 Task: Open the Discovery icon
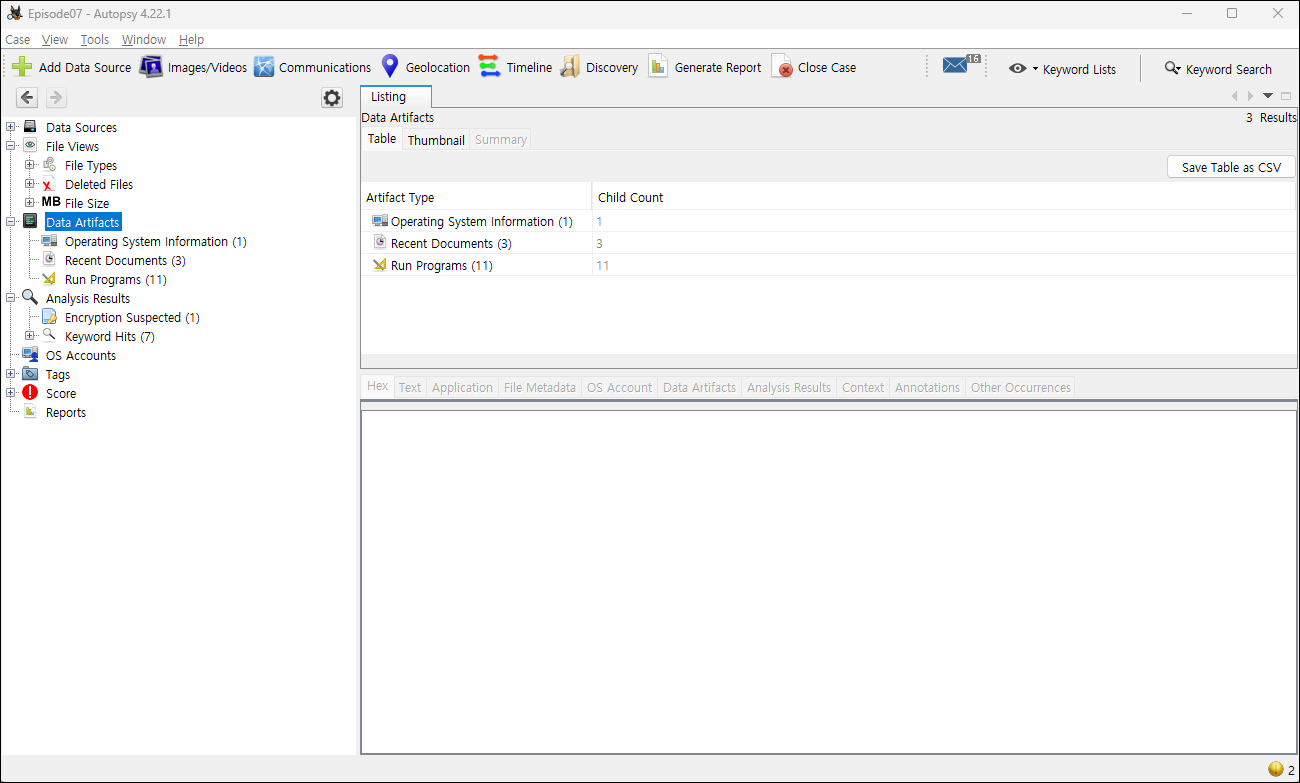[x=570, y=67]
